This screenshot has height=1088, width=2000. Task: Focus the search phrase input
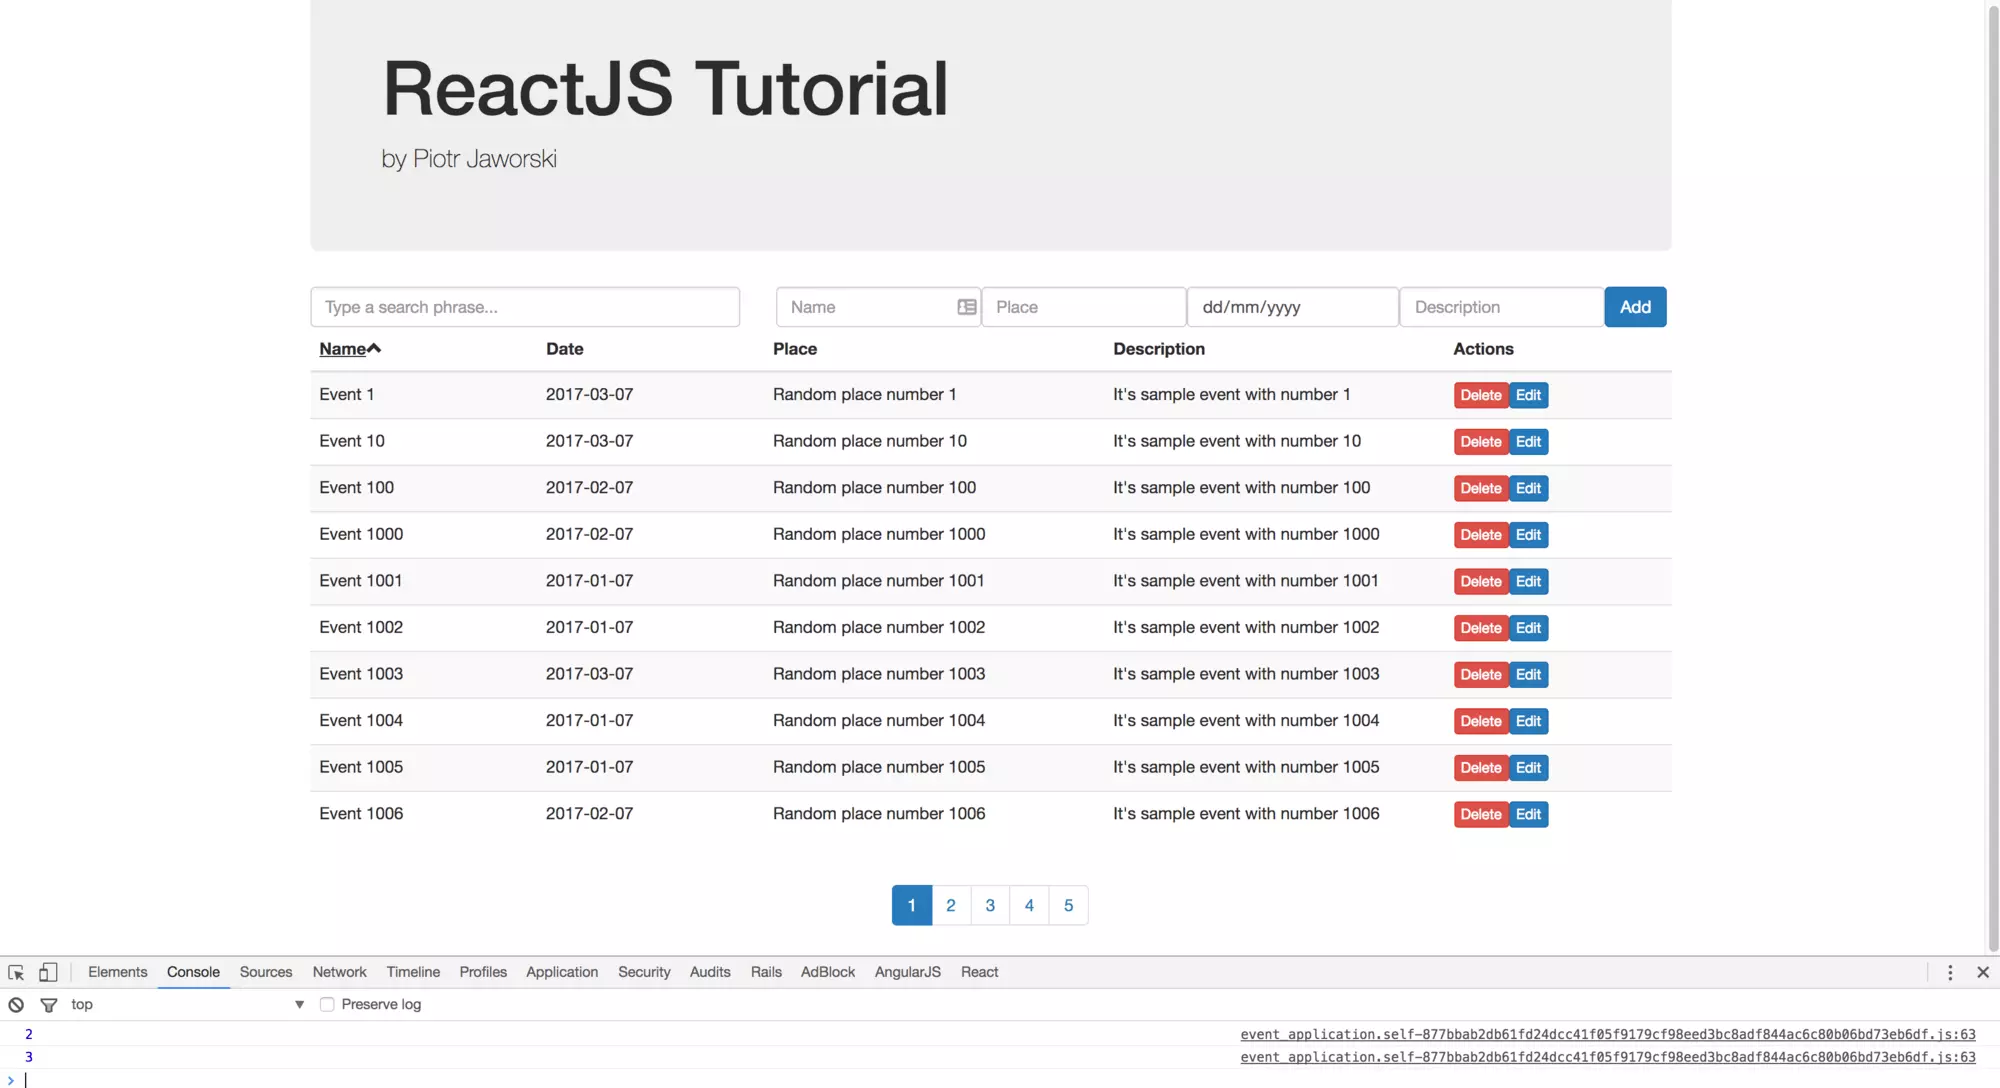(x=525, y=307)
